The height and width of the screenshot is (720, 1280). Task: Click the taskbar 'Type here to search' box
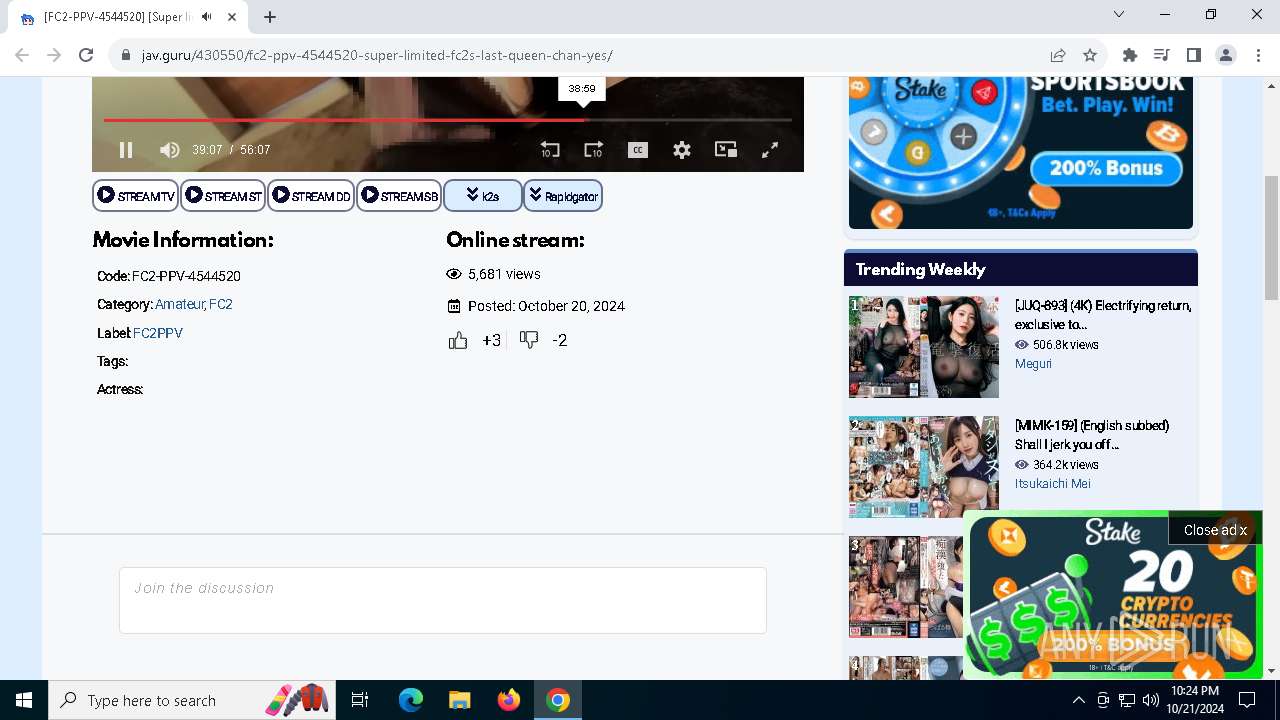point(193,700)
